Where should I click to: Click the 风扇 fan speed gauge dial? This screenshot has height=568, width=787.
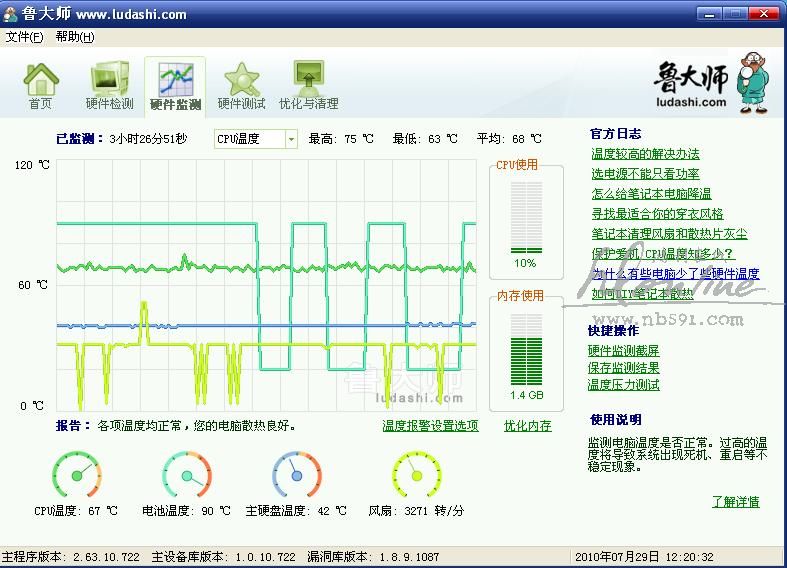pos(416,474)
